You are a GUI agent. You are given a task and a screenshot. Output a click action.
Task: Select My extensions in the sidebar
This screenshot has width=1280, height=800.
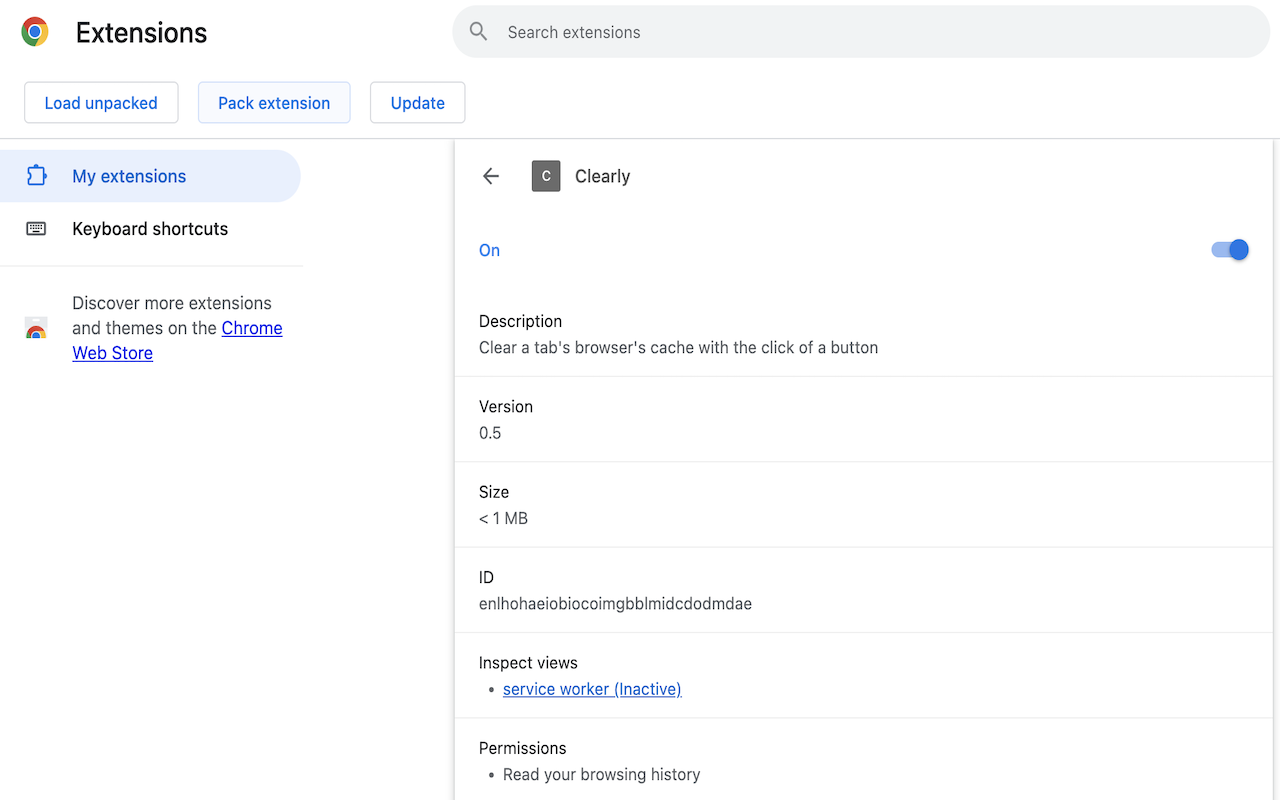[x=129, y=175]
